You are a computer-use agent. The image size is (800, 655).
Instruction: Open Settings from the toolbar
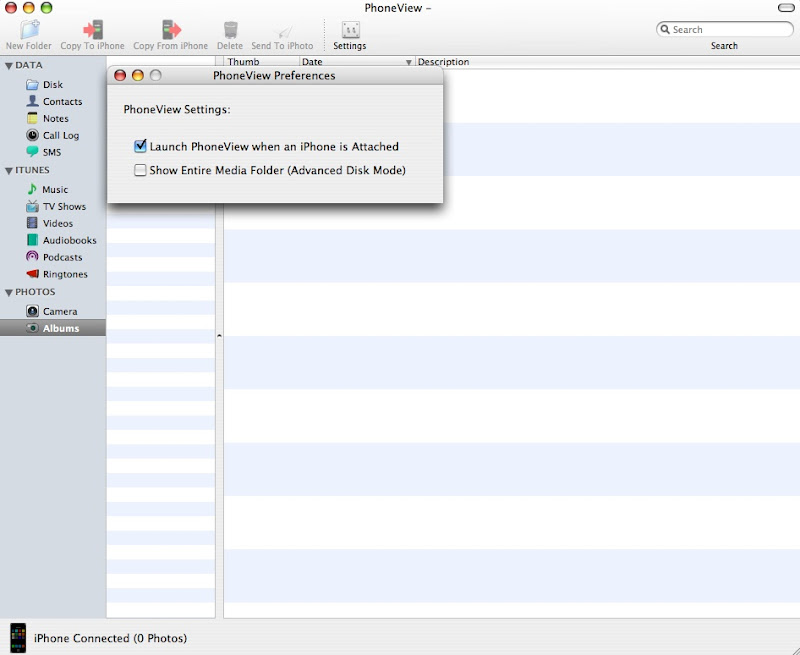pyautogui.click(x=350, y=31)
